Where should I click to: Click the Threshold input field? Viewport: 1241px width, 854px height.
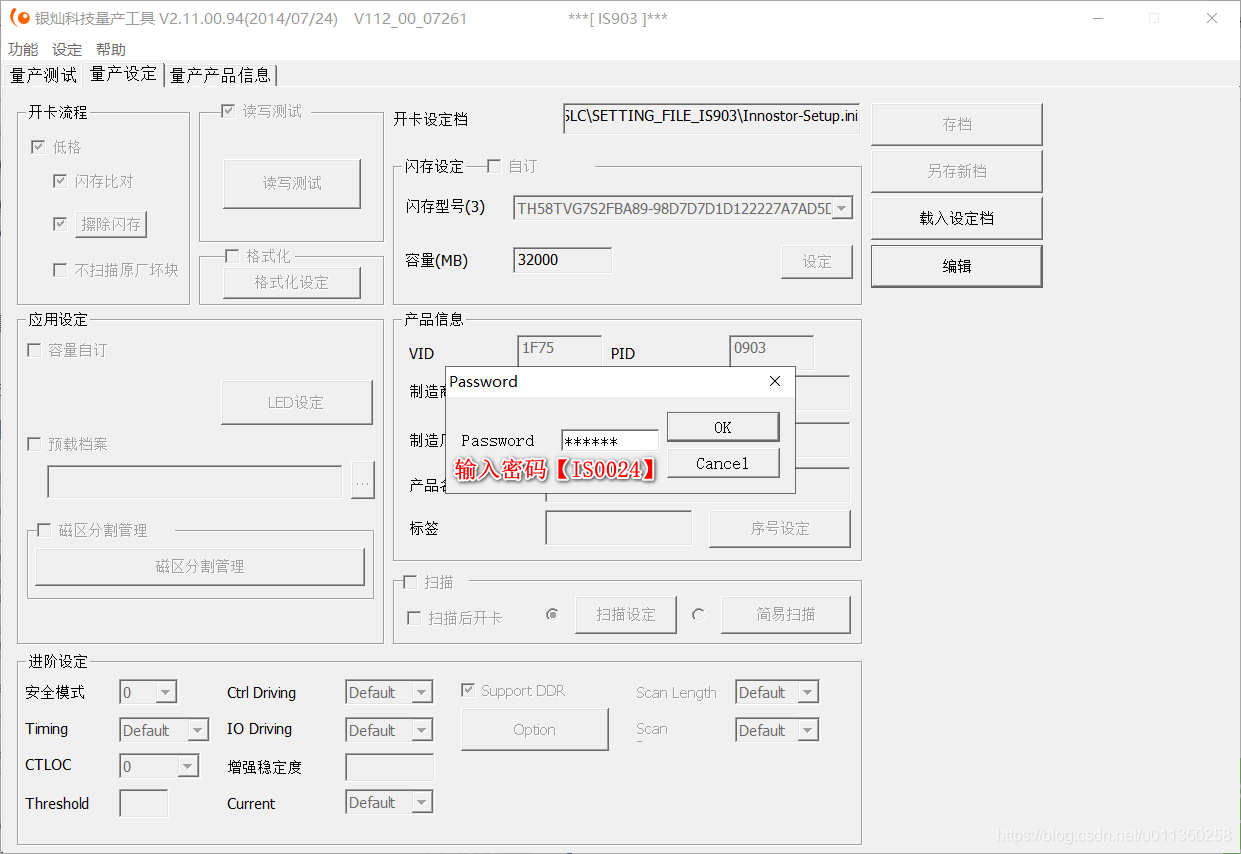[x=144, y=803]
